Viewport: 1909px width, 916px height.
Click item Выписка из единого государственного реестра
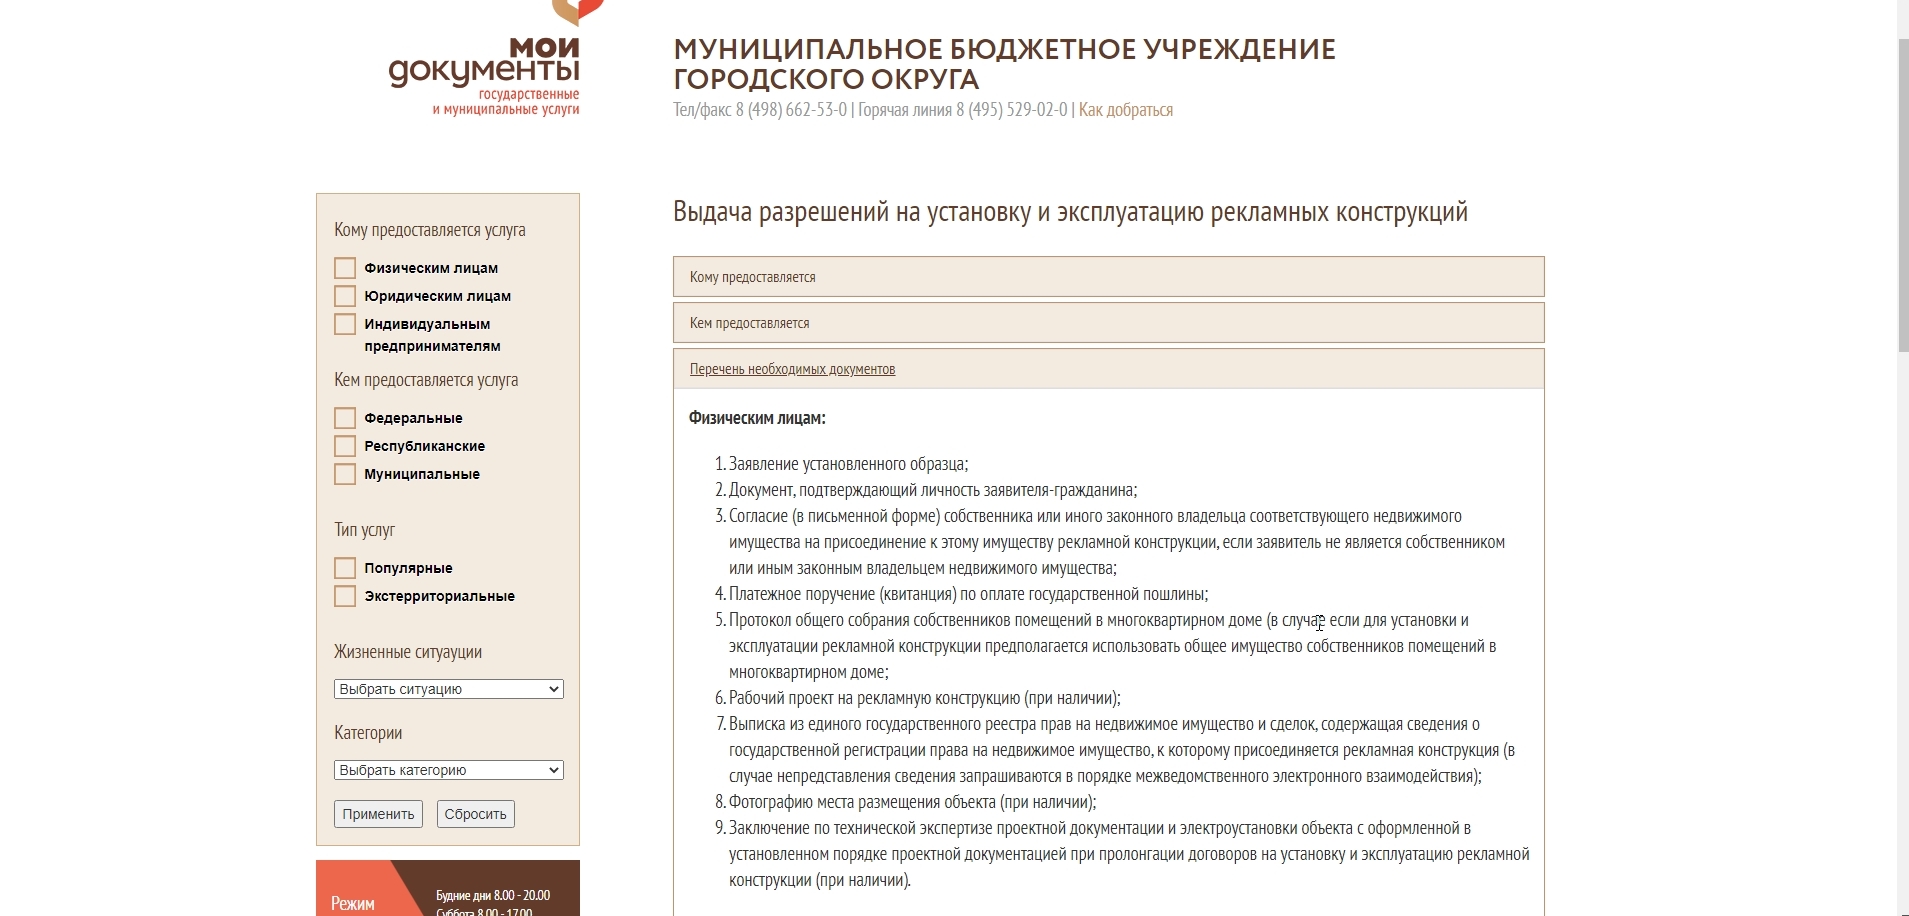tap(1122, 750)
